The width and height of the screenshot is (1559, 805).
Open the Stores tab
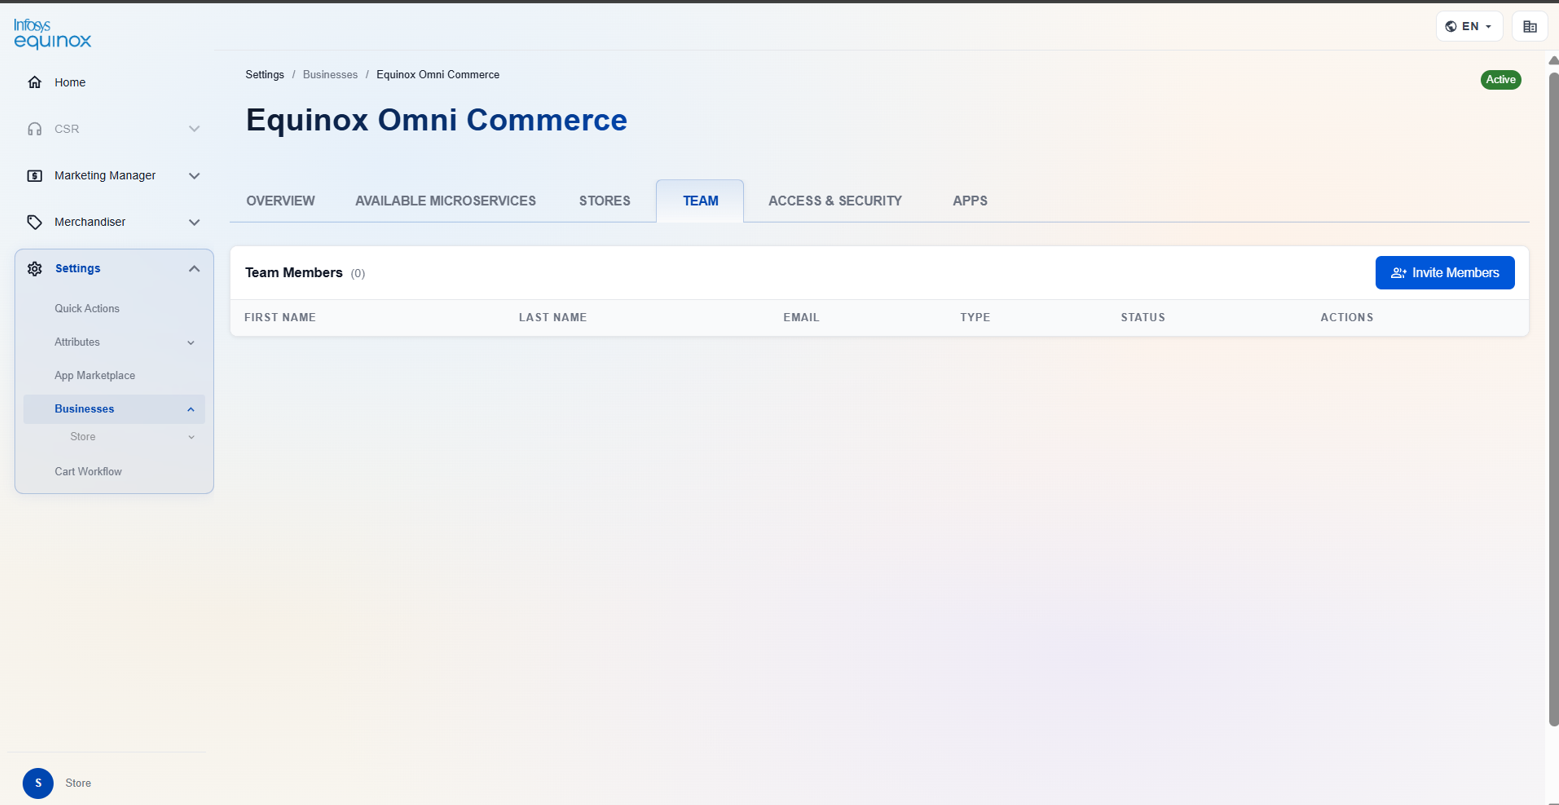[x=604, y=201]
